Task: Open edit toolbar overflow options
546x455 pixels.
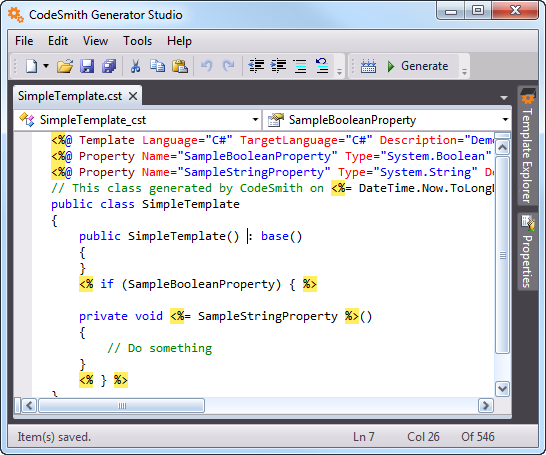Action: 340,72
